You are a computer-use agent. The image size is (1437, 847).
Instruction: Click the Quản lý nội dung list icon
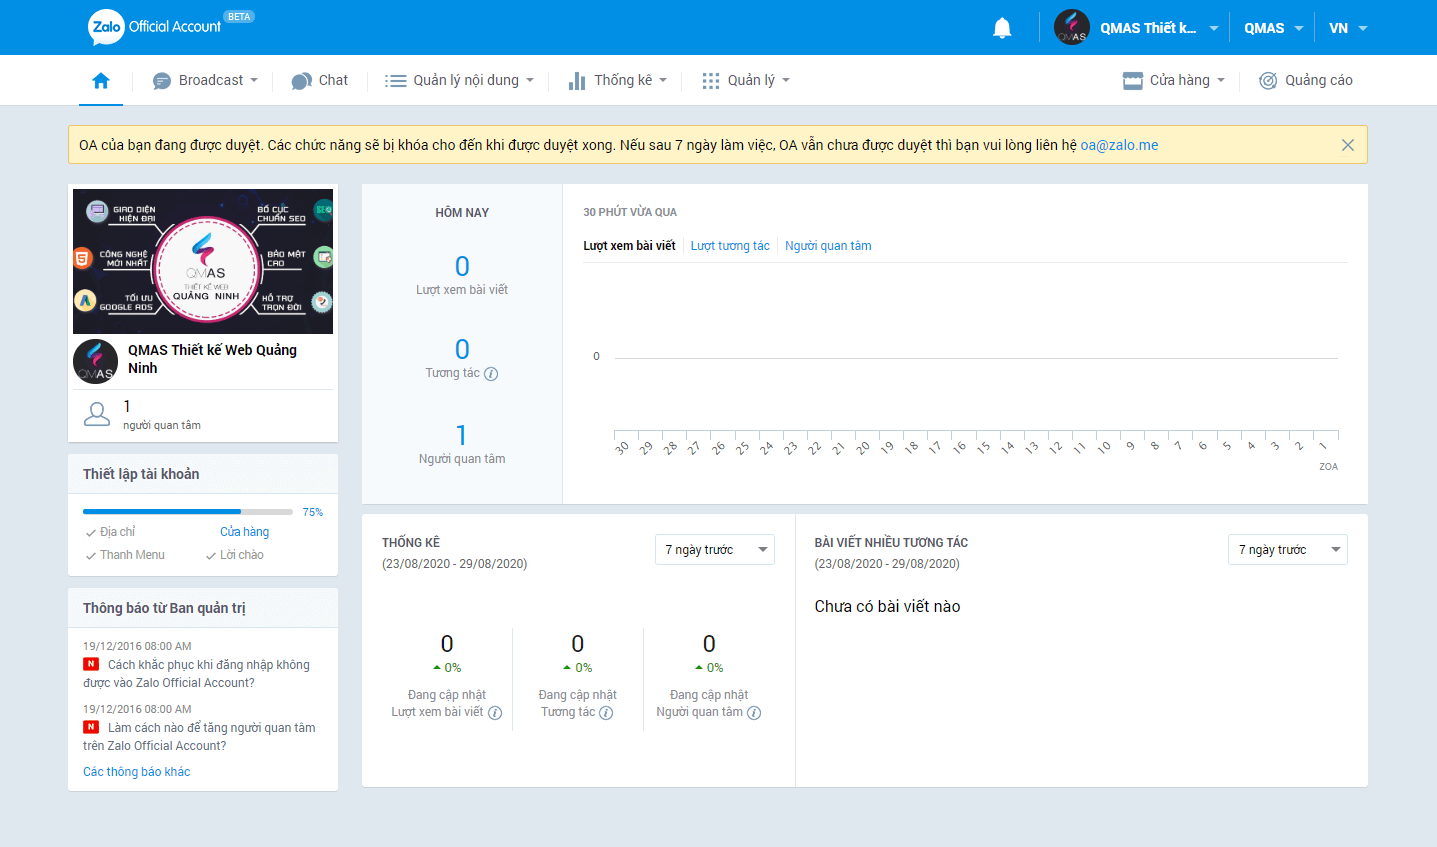tap(396, 81)
